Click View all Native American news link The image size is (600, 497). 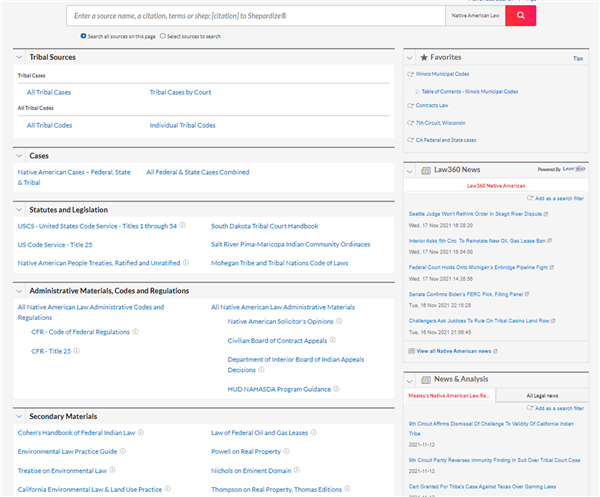click(453, 351)
